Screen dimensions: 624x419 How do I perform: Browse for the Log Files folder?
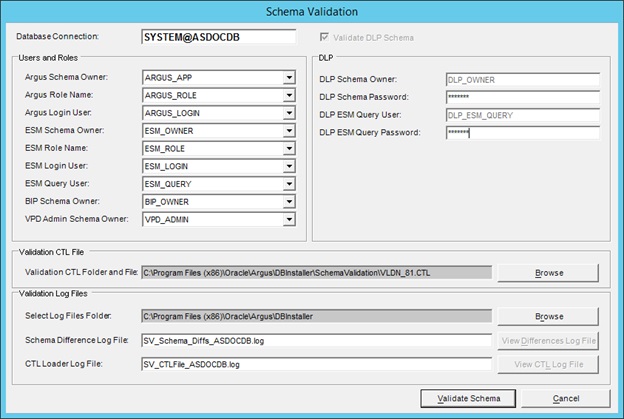point(548,316)
